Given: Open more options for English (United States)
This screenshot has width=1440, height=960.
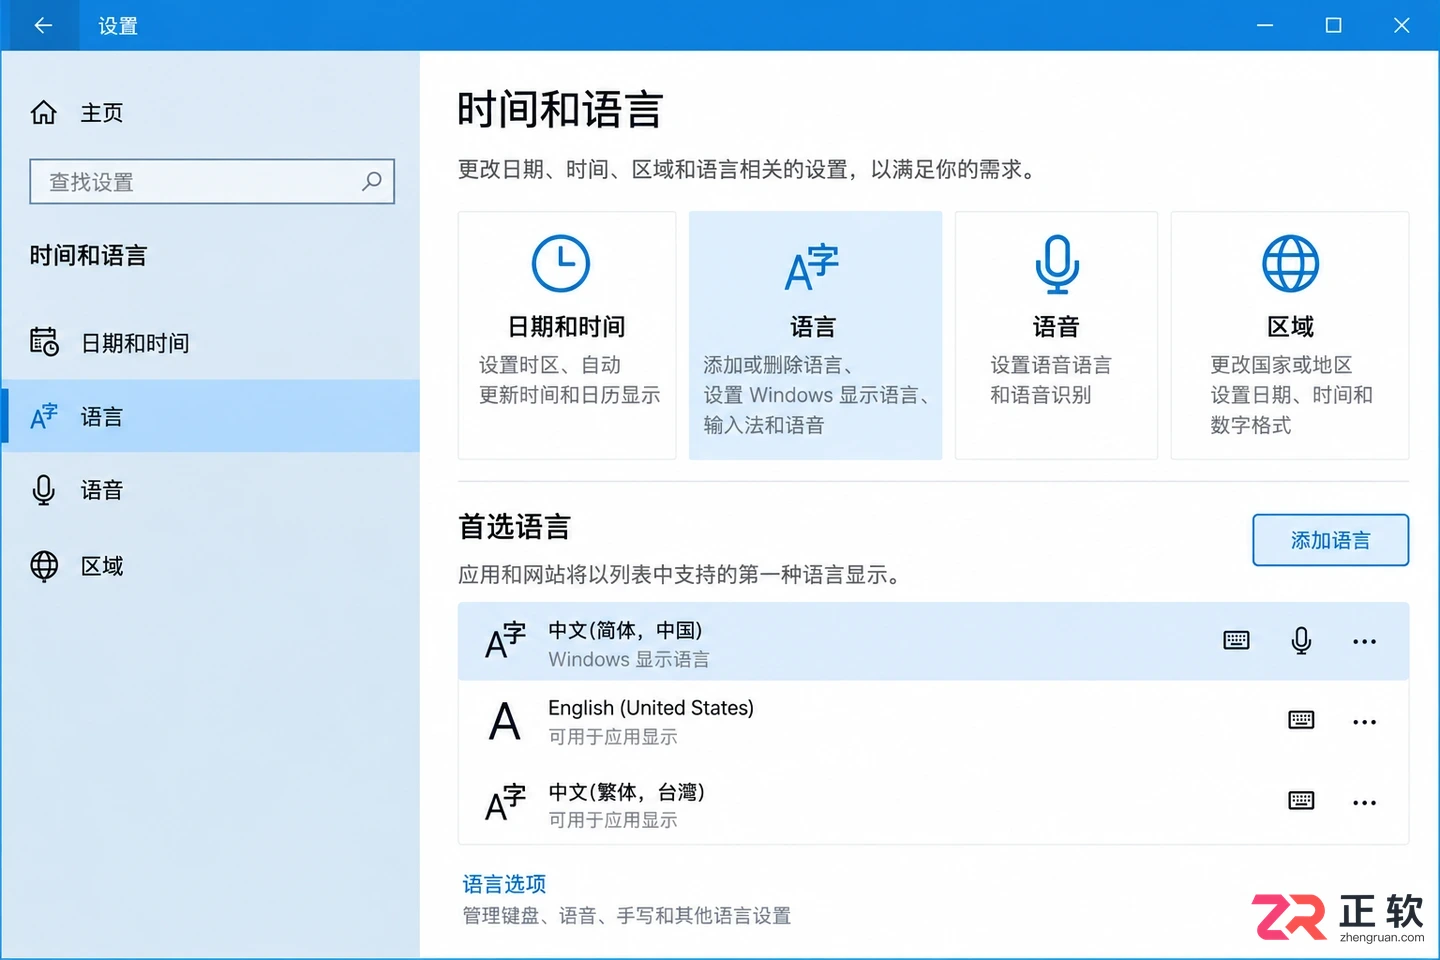Looking at the screenshot, I should [x=1365, y=722].
